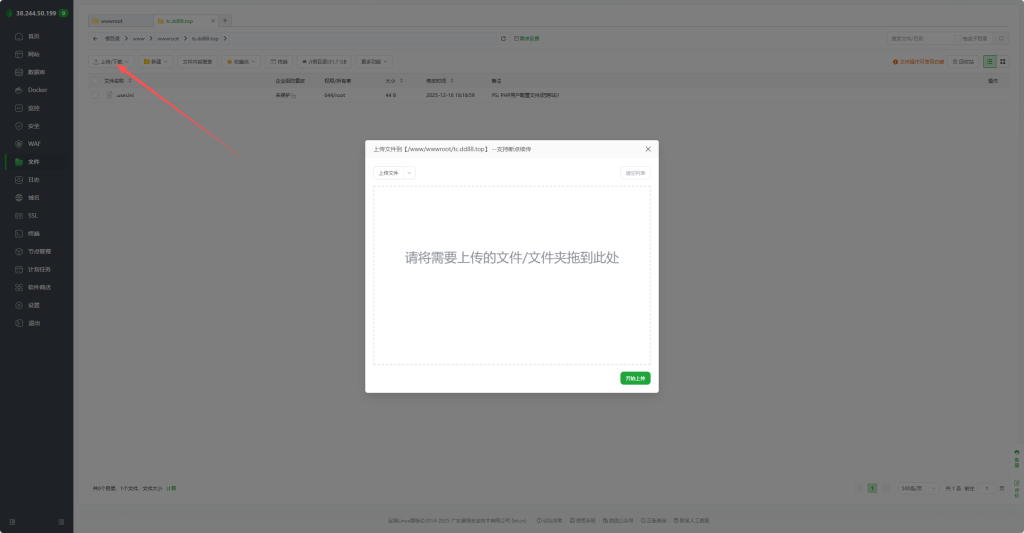1024x533 pixels.
Task: Click www in the breadcrumb
Action: point(138,39)
